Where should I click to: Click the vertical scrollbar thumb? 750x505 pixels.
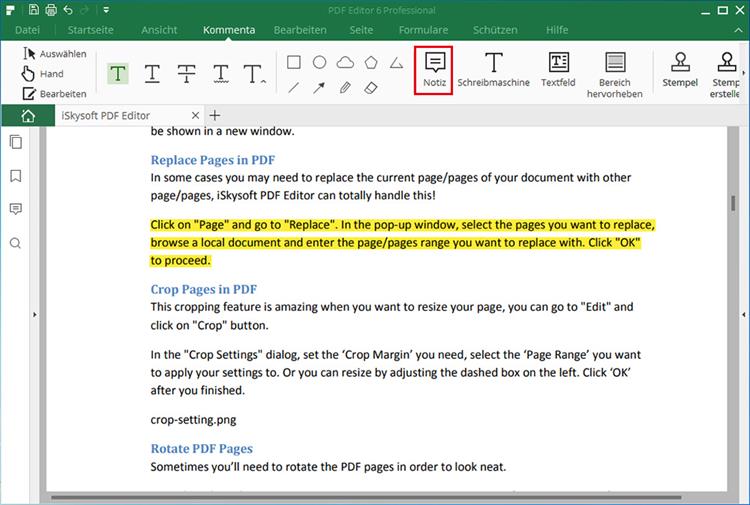tap(733, 203)
